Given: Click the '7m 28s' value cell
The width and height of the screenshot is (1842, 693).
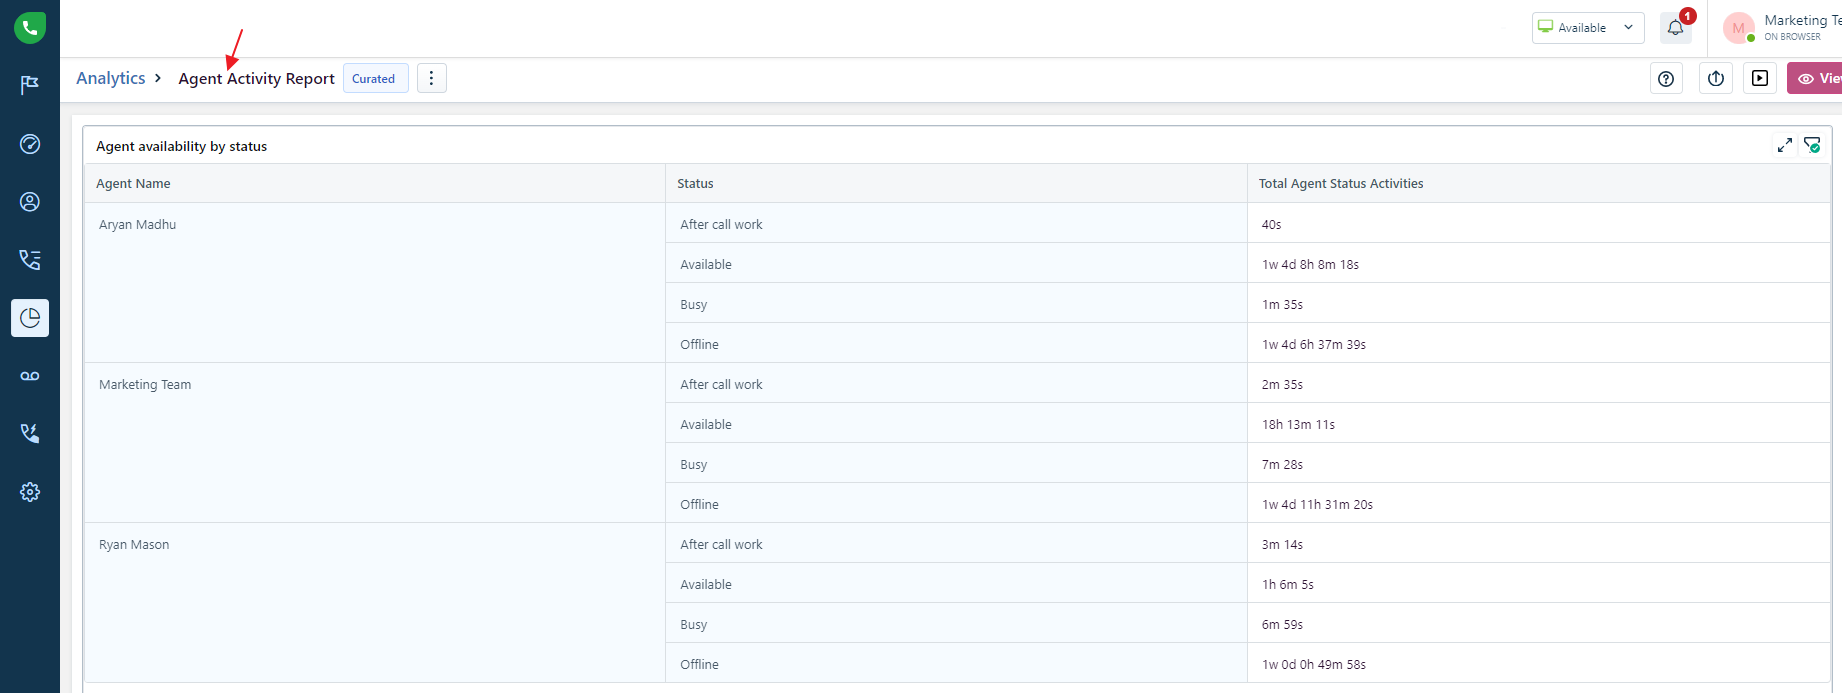Looking at the screenshot, I should (1539, 463).
